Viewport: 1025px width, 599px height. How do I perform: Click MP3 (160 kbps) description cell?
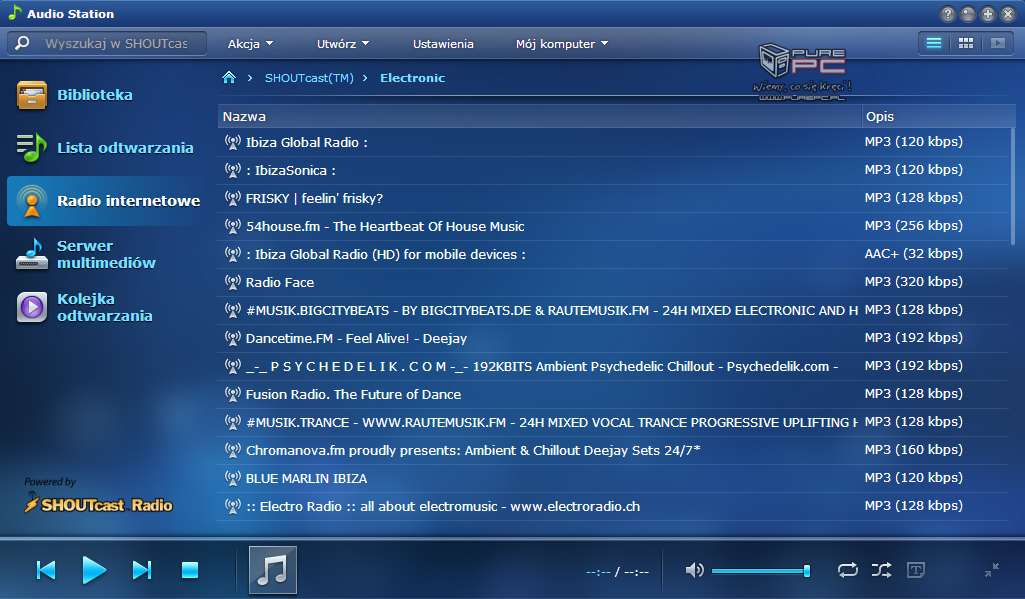(913, 450)
